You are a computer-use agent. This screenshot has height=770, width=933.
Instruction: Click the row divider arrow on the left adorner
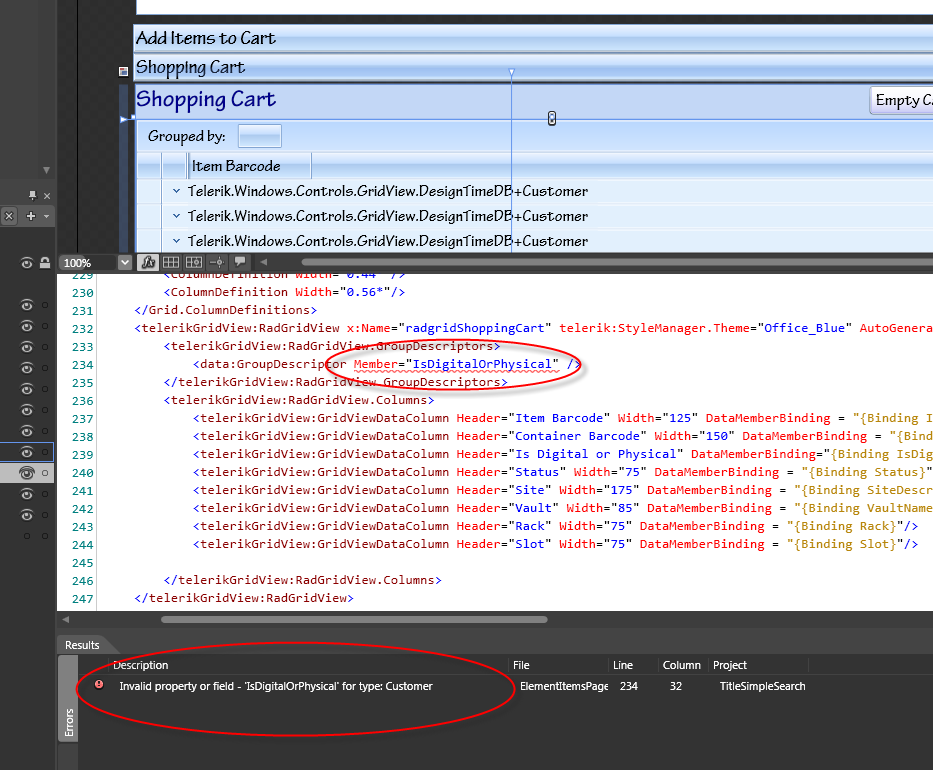click(124, 119)
